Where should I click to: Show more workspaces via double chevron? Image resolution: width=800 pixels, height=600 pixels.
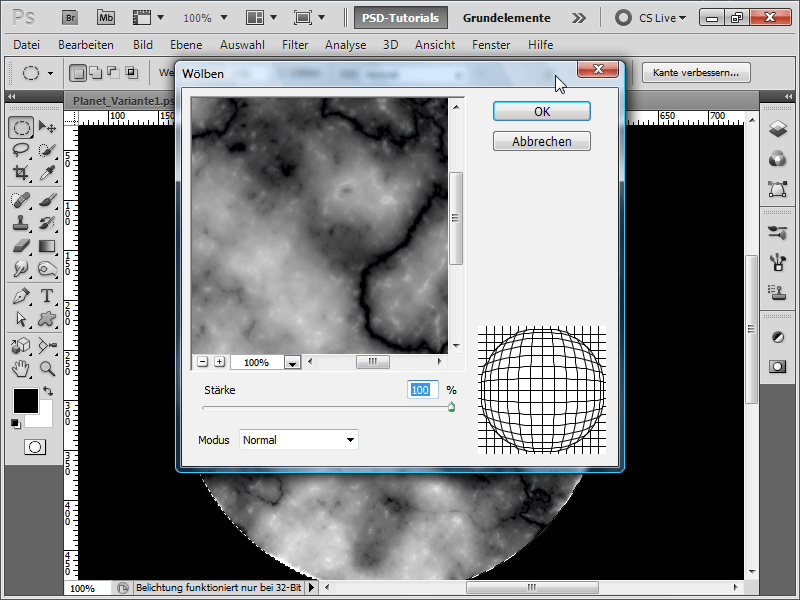click(579, 18)
